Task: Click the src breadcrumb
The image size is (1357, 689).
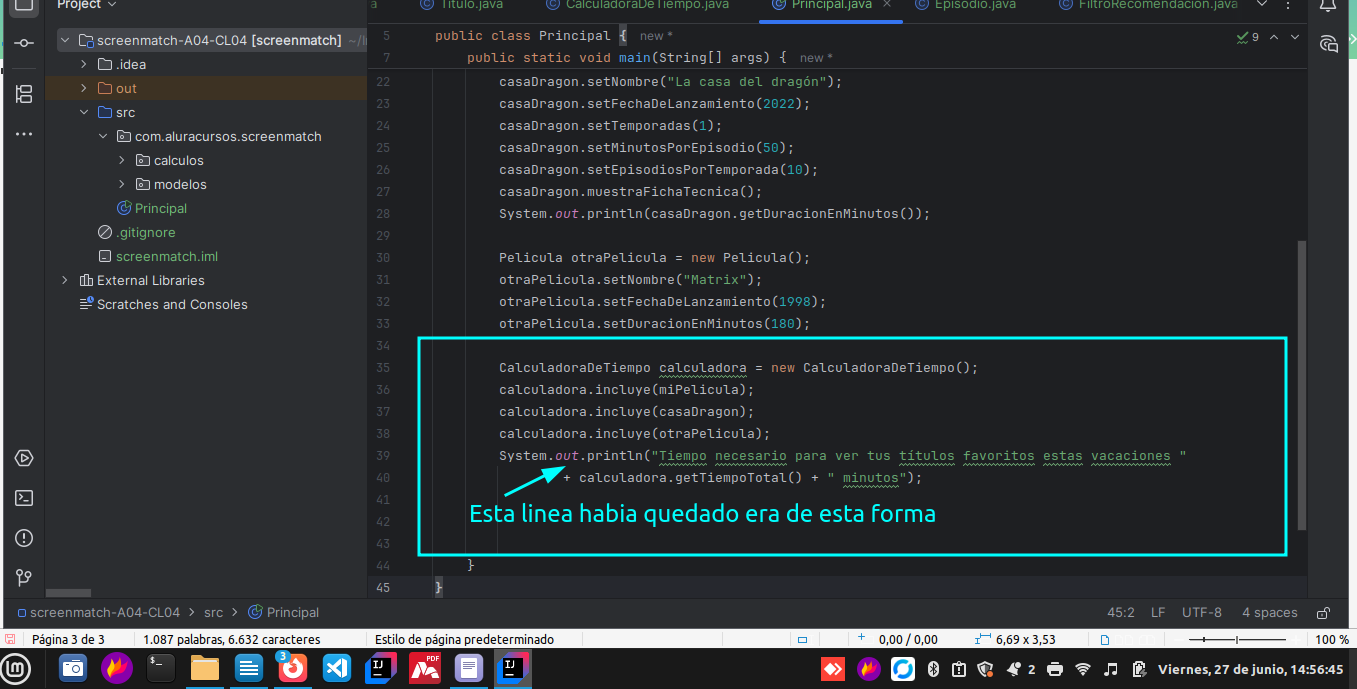Action: 213,612
